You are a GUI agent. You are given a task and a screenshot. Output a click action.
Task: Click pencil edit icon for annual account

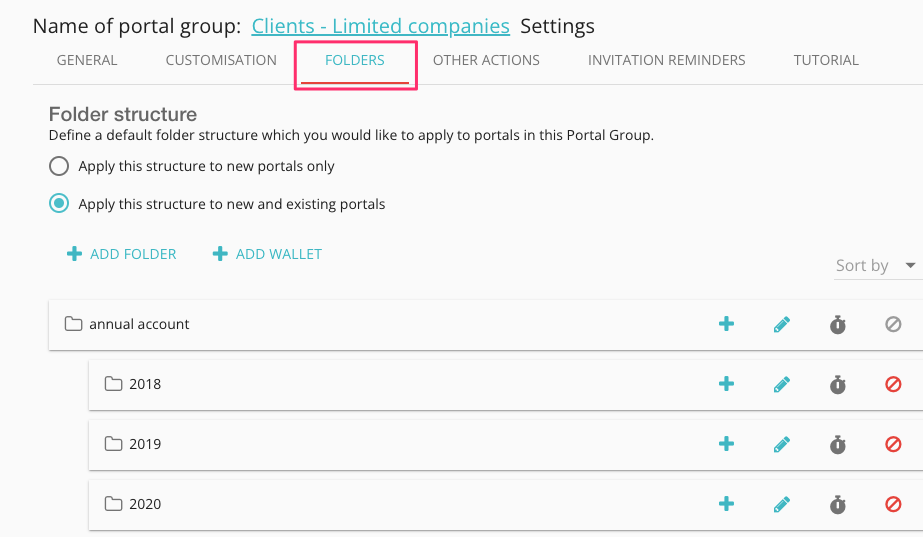pyautogui.click(x=782, y=324)
